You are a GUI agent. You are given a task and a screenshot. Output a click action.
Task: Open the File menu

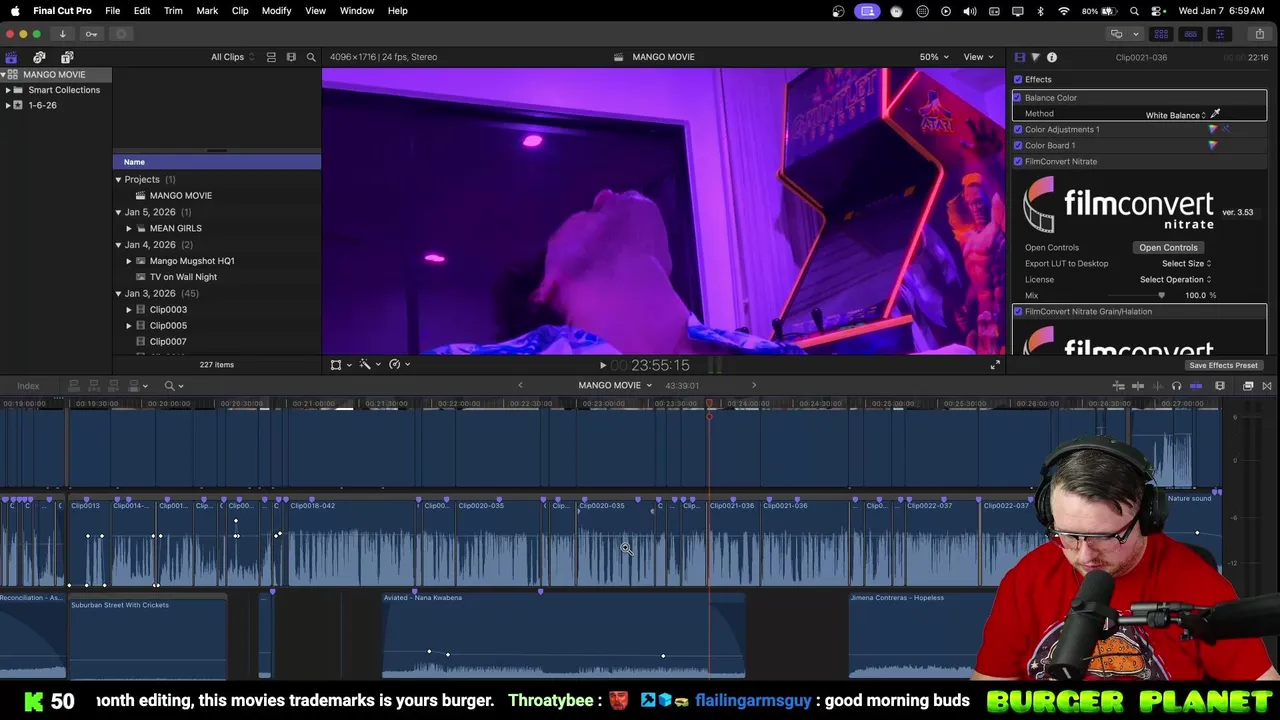coord(113,11)
